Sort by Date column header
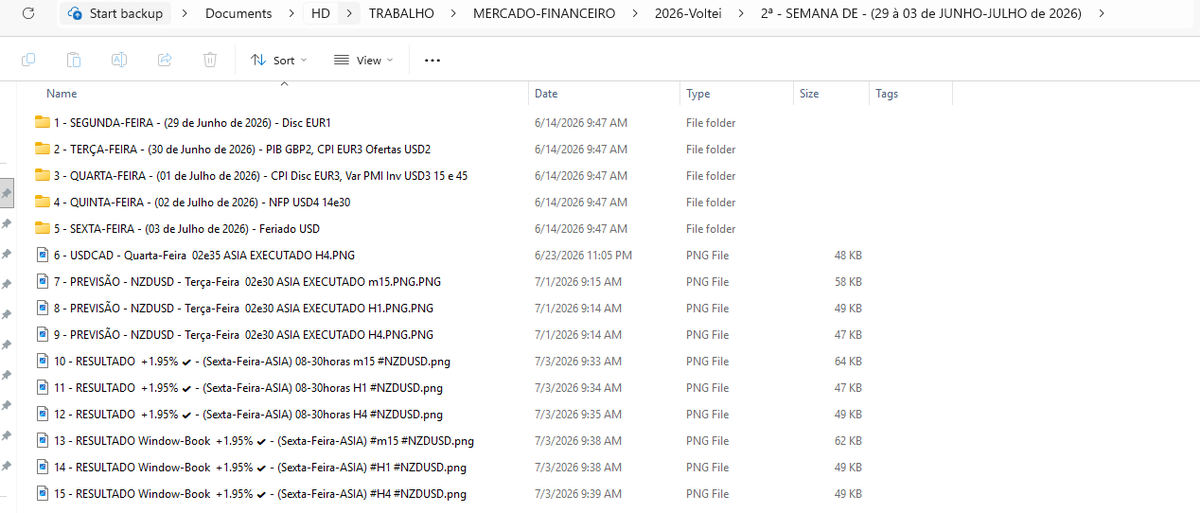This screenshot has width=1200, height=513. (x=546, y=94)
